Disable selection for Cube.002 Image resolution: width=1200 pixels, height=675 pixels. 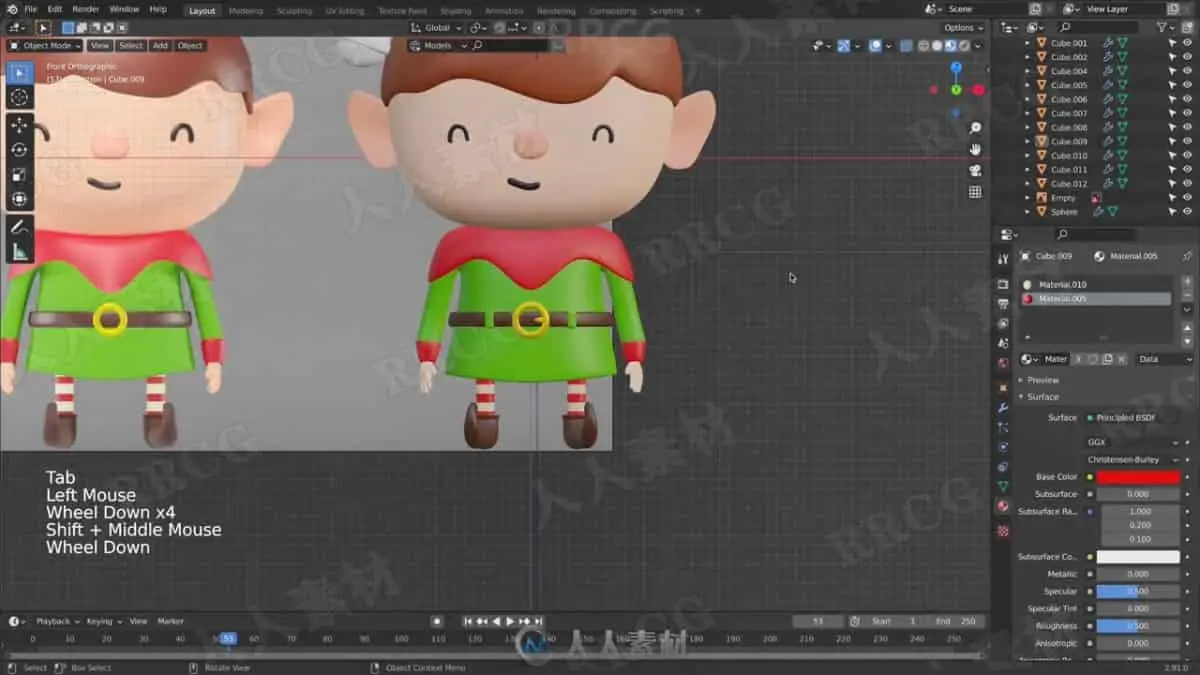pos(1172,57)
